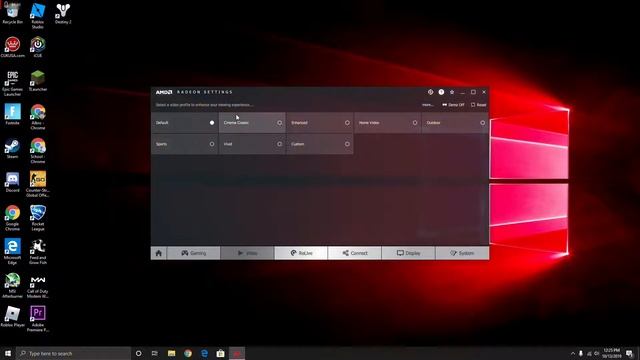Select the Google Chrome desktop icon
This screenshot has width=640, height=360.
(12, 218)
